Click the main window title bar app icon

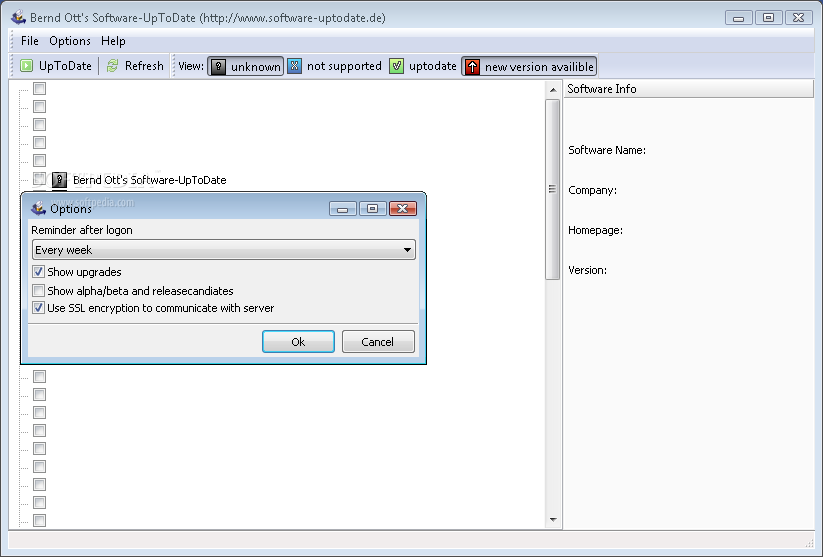(18, 17)
